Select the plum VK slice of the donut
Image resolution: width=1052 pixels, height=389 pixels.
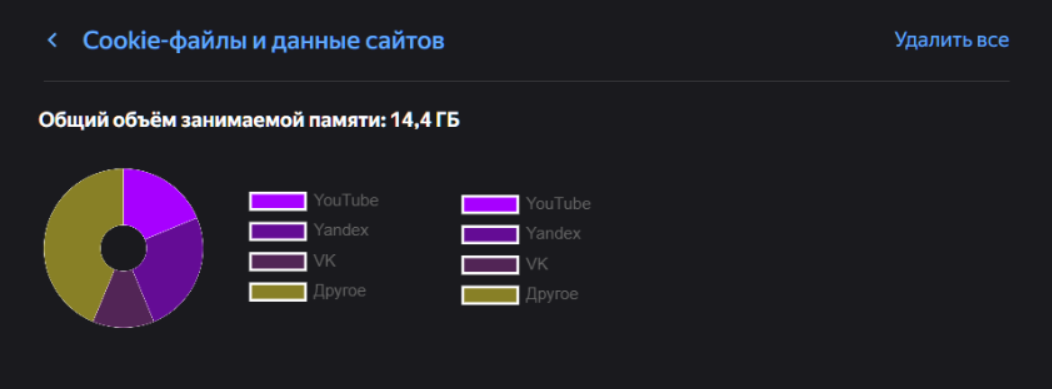click(x=121, y=300)
